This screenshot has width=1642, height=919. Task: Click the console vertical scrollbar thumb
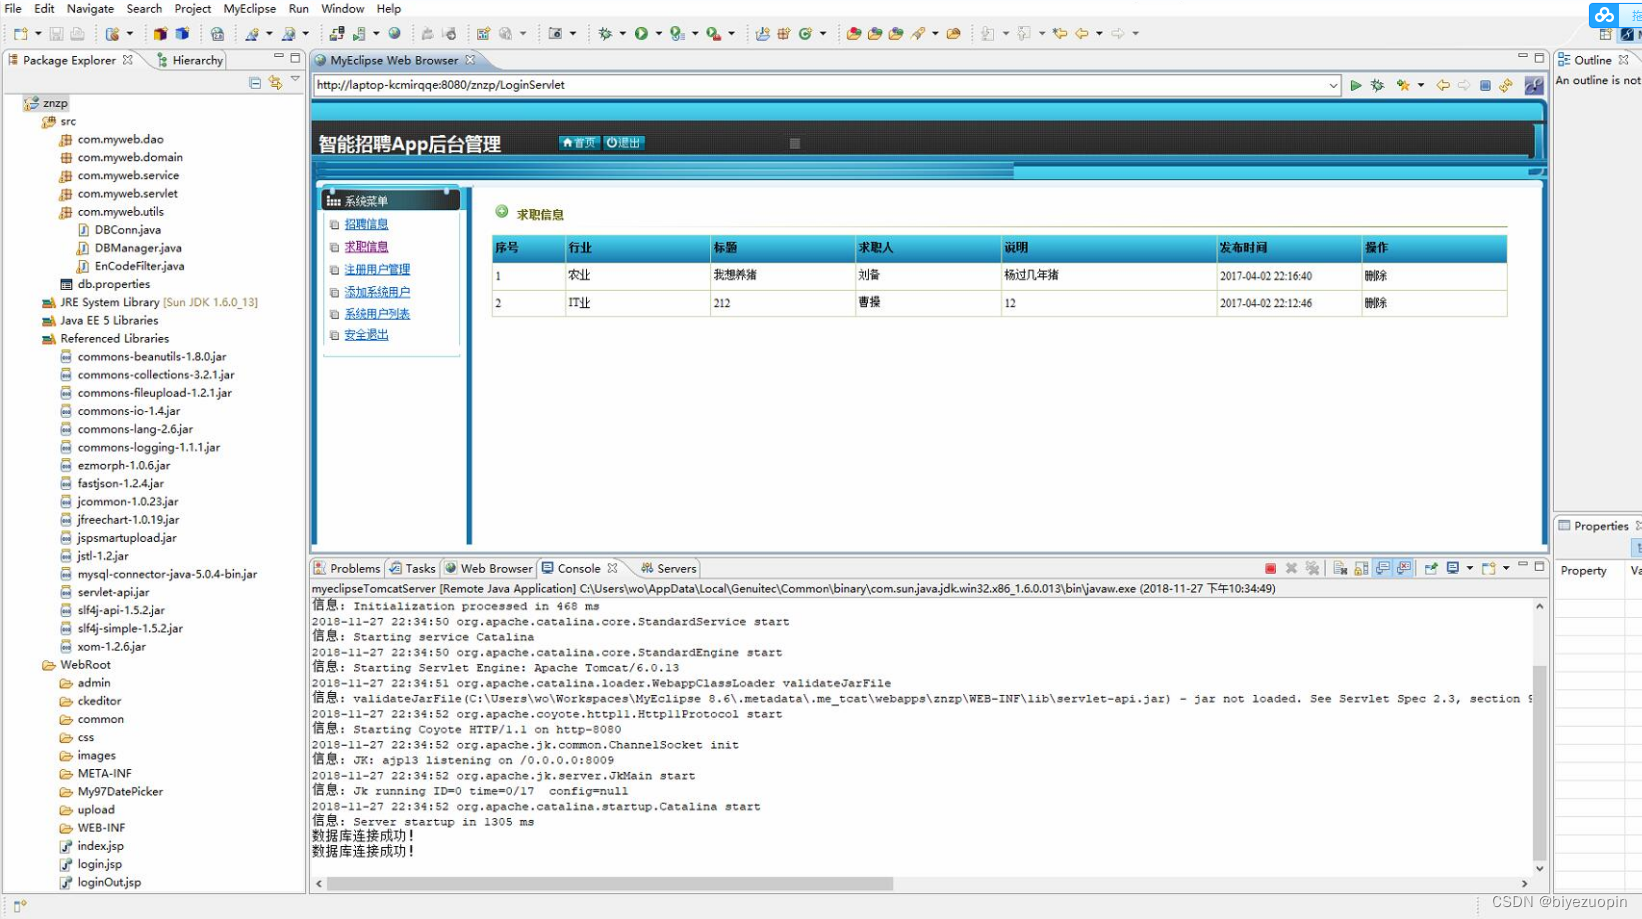pos(1540,762)
